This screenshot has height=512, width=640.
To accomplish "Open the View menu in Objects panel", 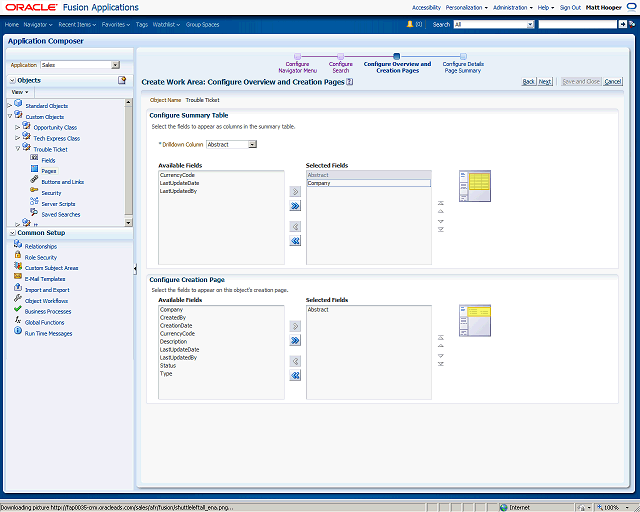I will point(20,92).
